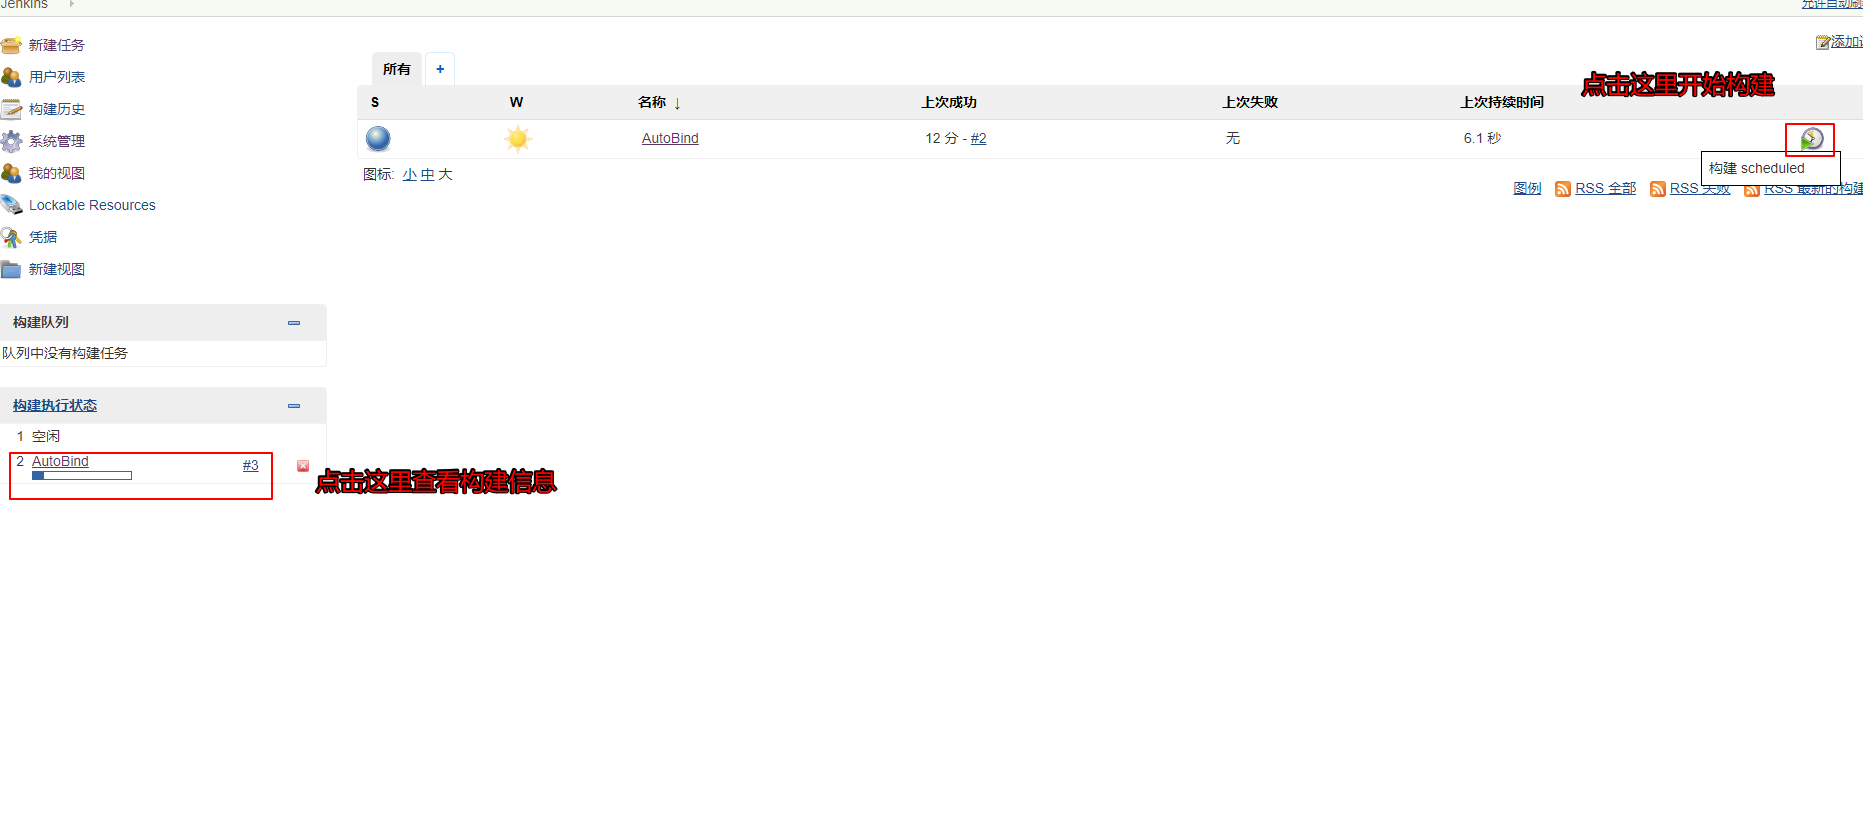Image resolution: width=1863 pixels, height=829 pixels.
Task: Click the 6.1 秒 duration cell
Action: (x=1482, y=138)
